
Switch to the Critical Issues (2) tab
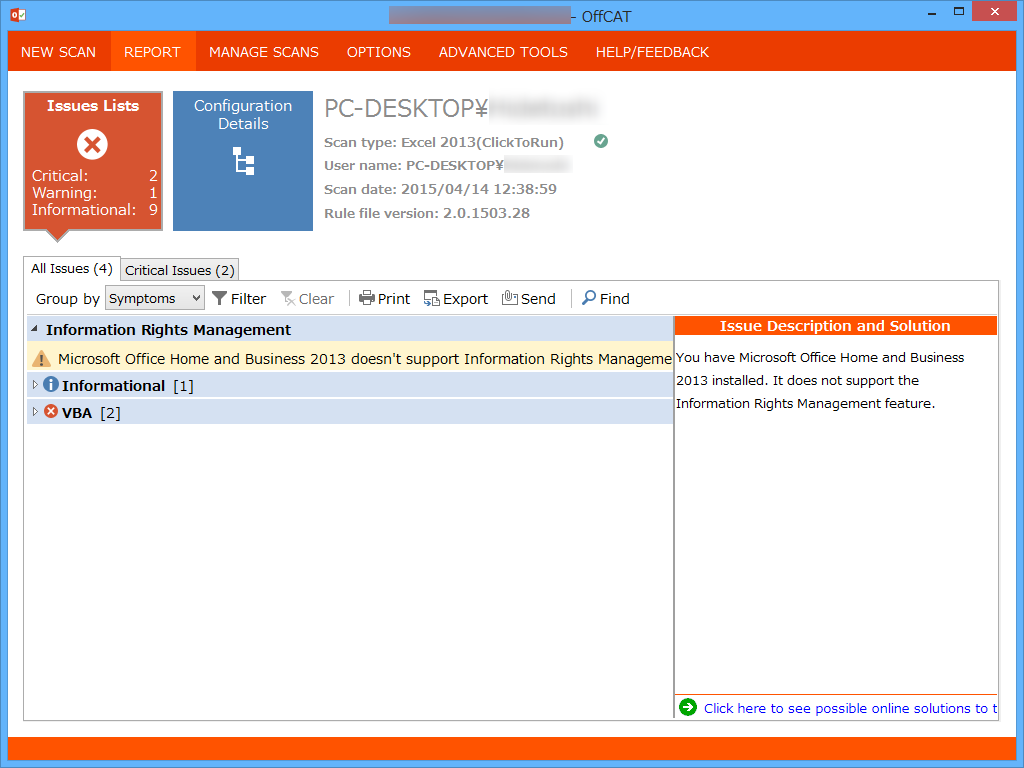pos(180,270)
